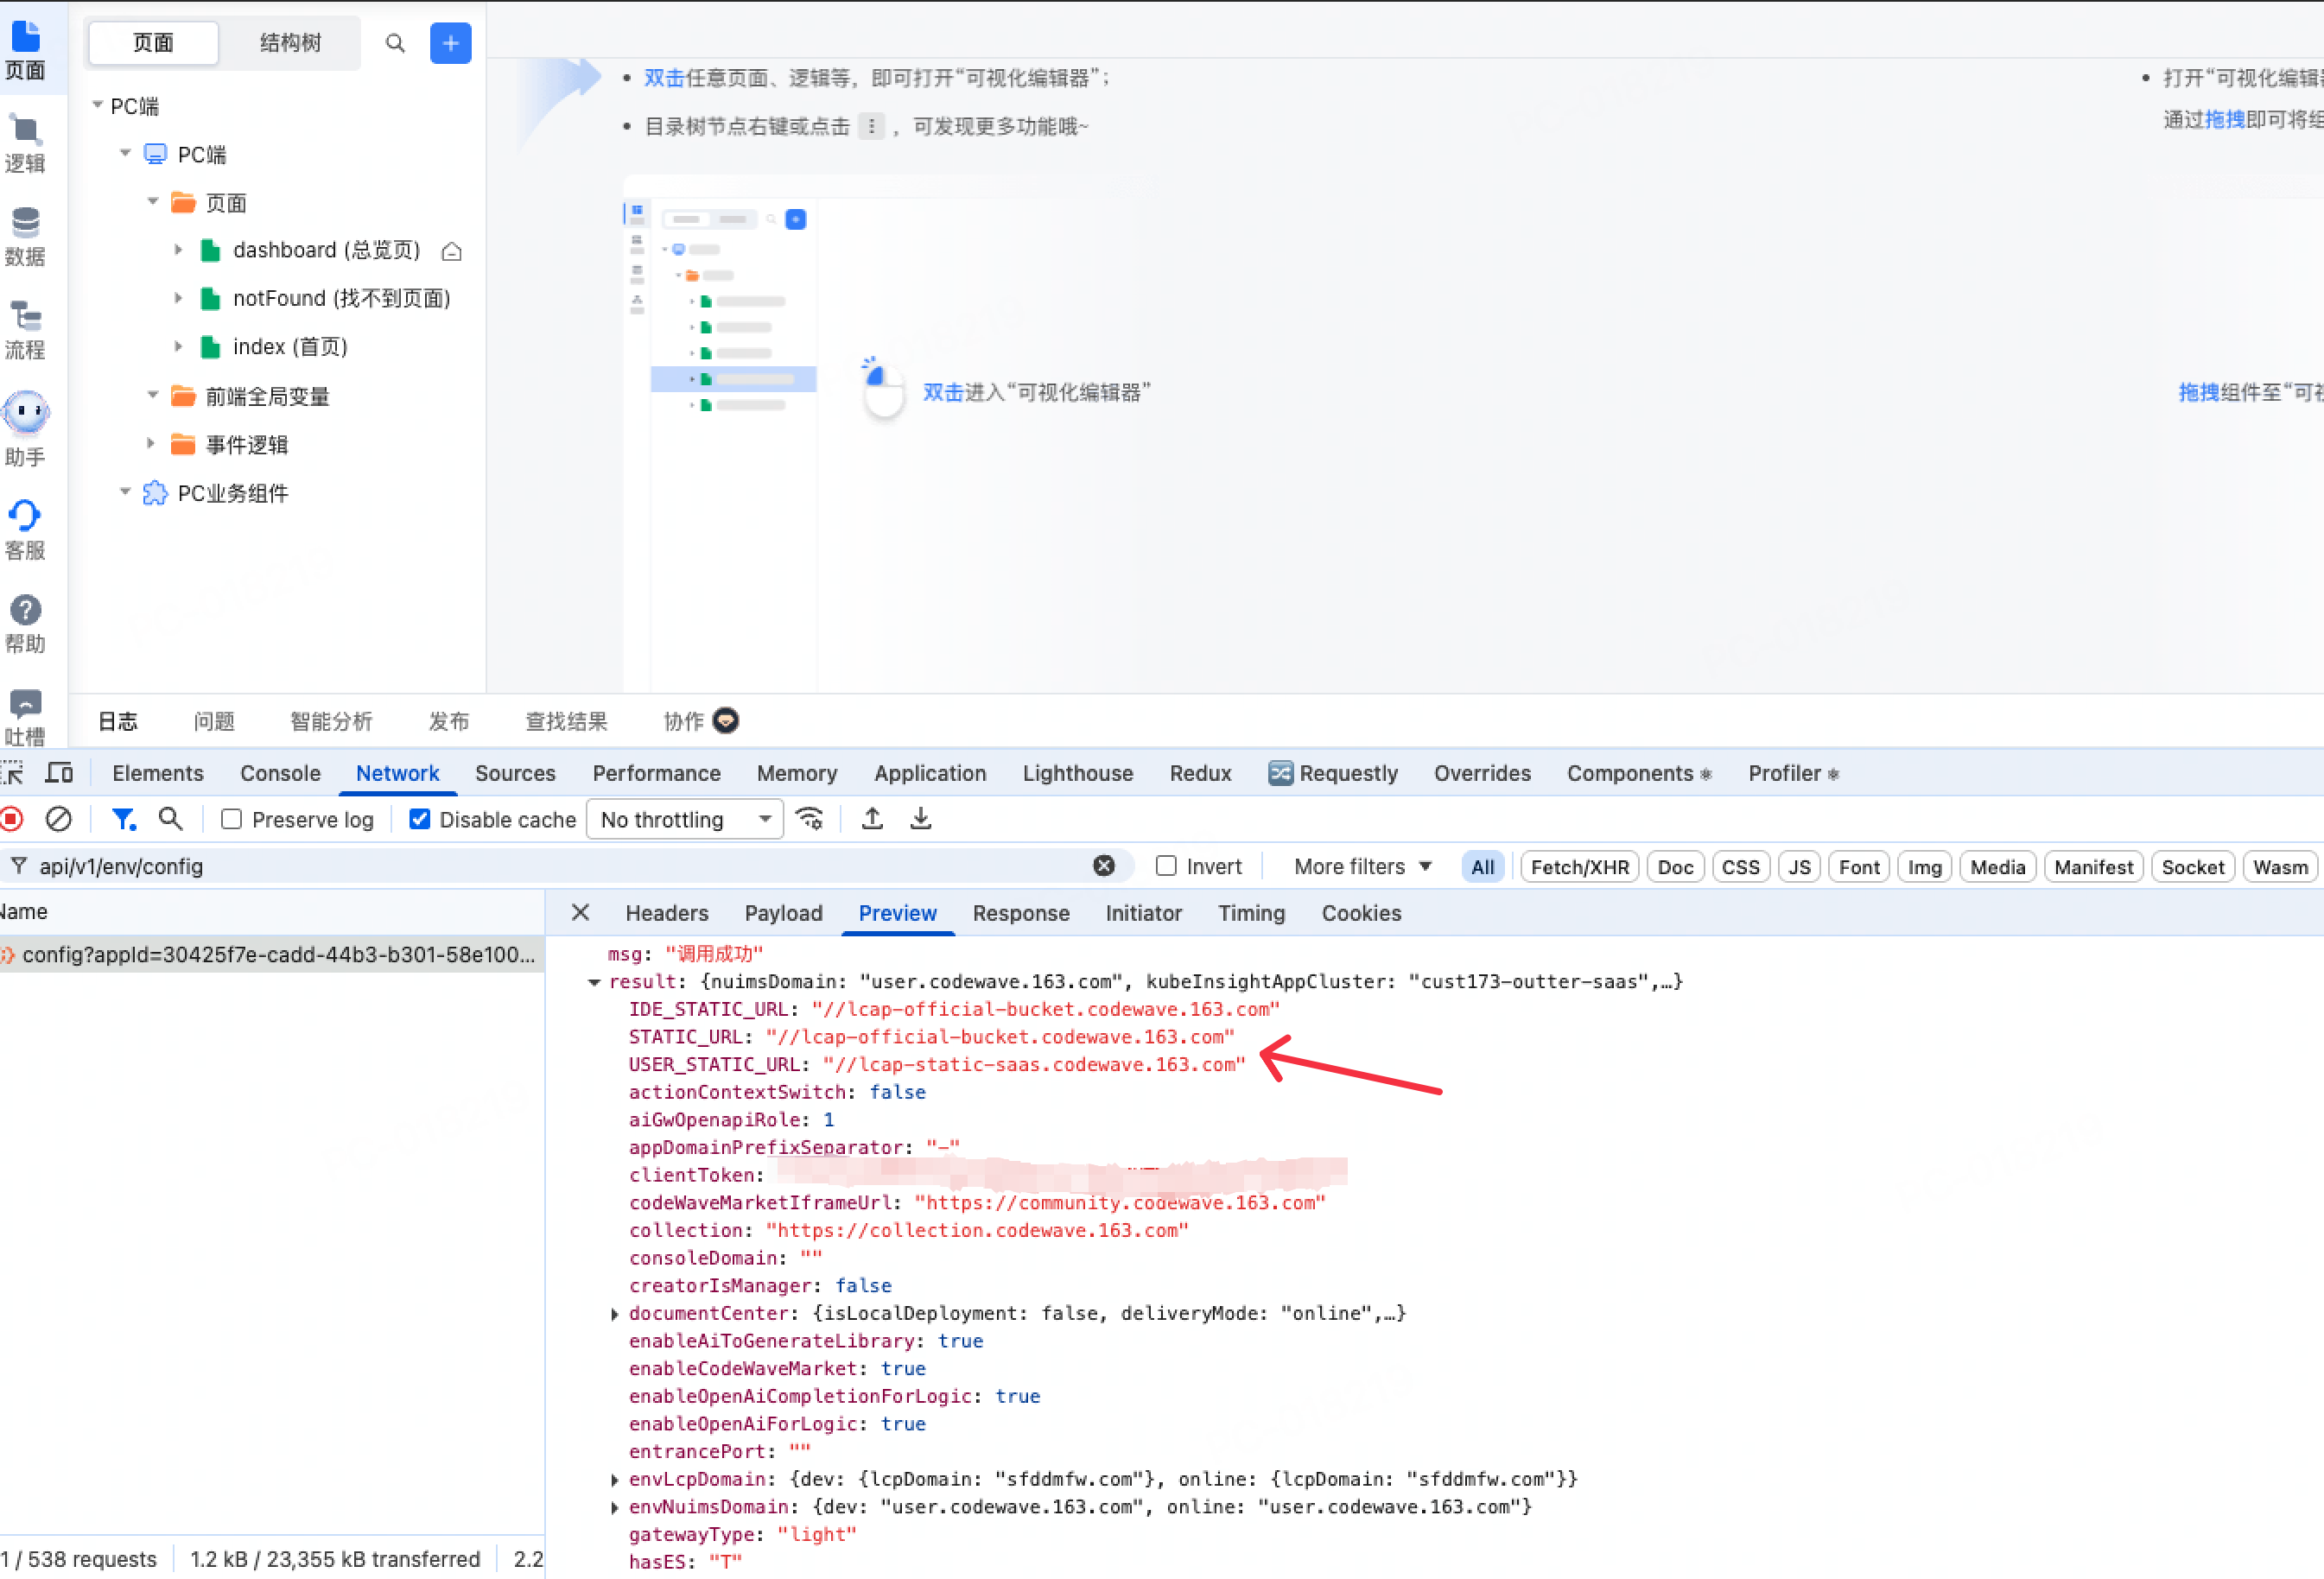The width and height of the screenshot is (2324, 1579).
Task: Open the No throttling dropdown
Action: [x=685, y=819]
